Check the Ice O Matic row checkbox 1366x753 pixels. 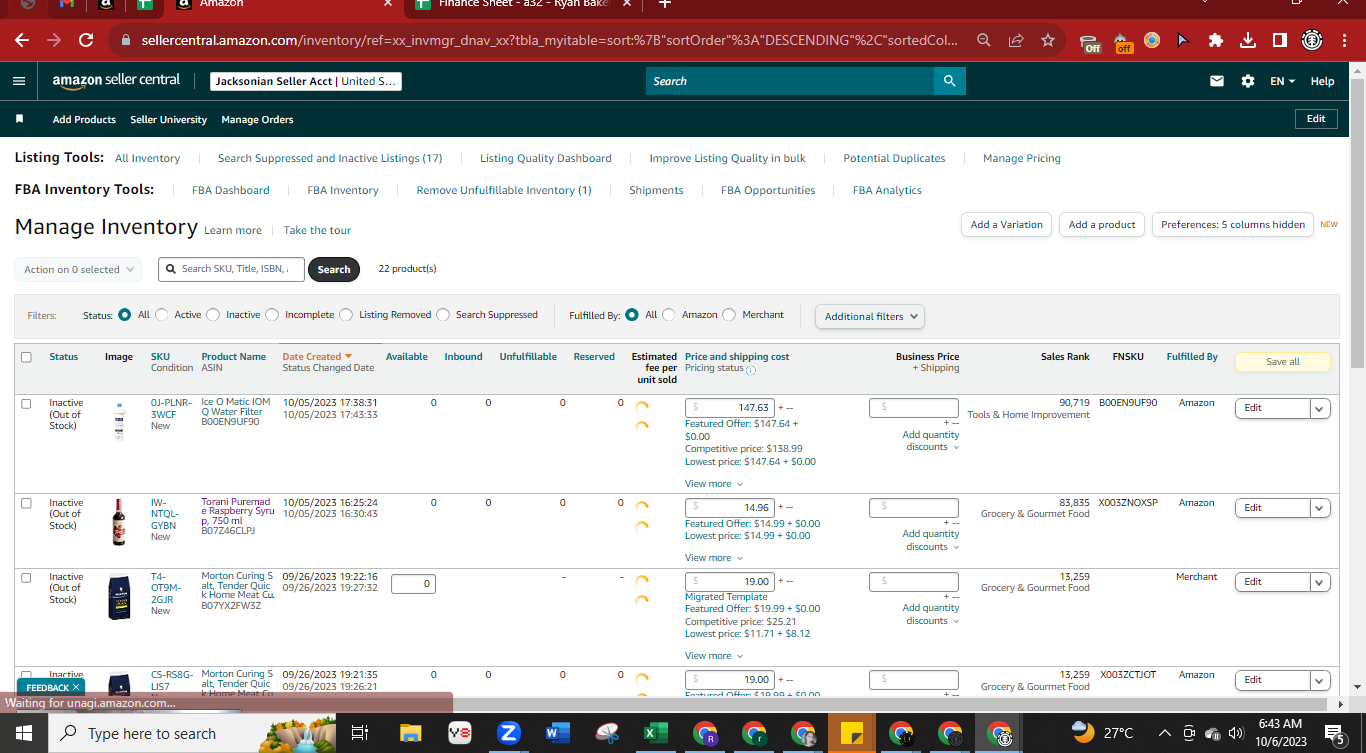[26, 403]
